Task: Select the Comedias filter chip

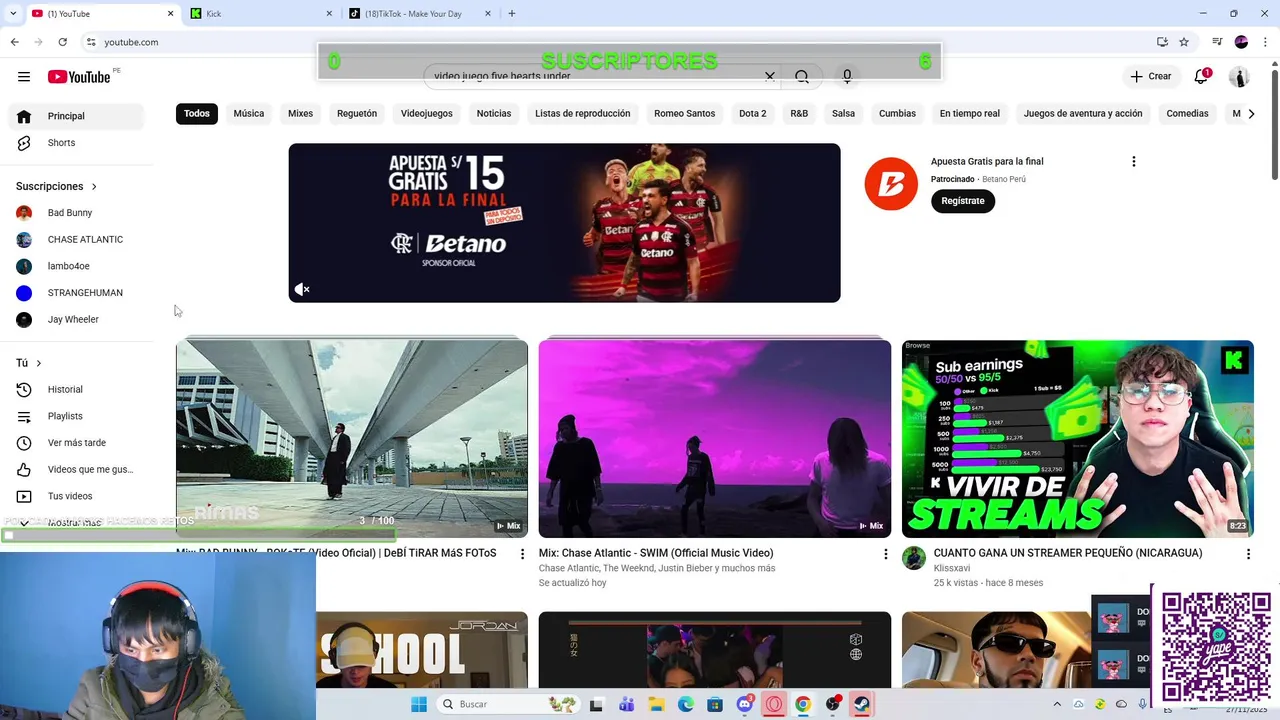Action: coord(1188,113)
